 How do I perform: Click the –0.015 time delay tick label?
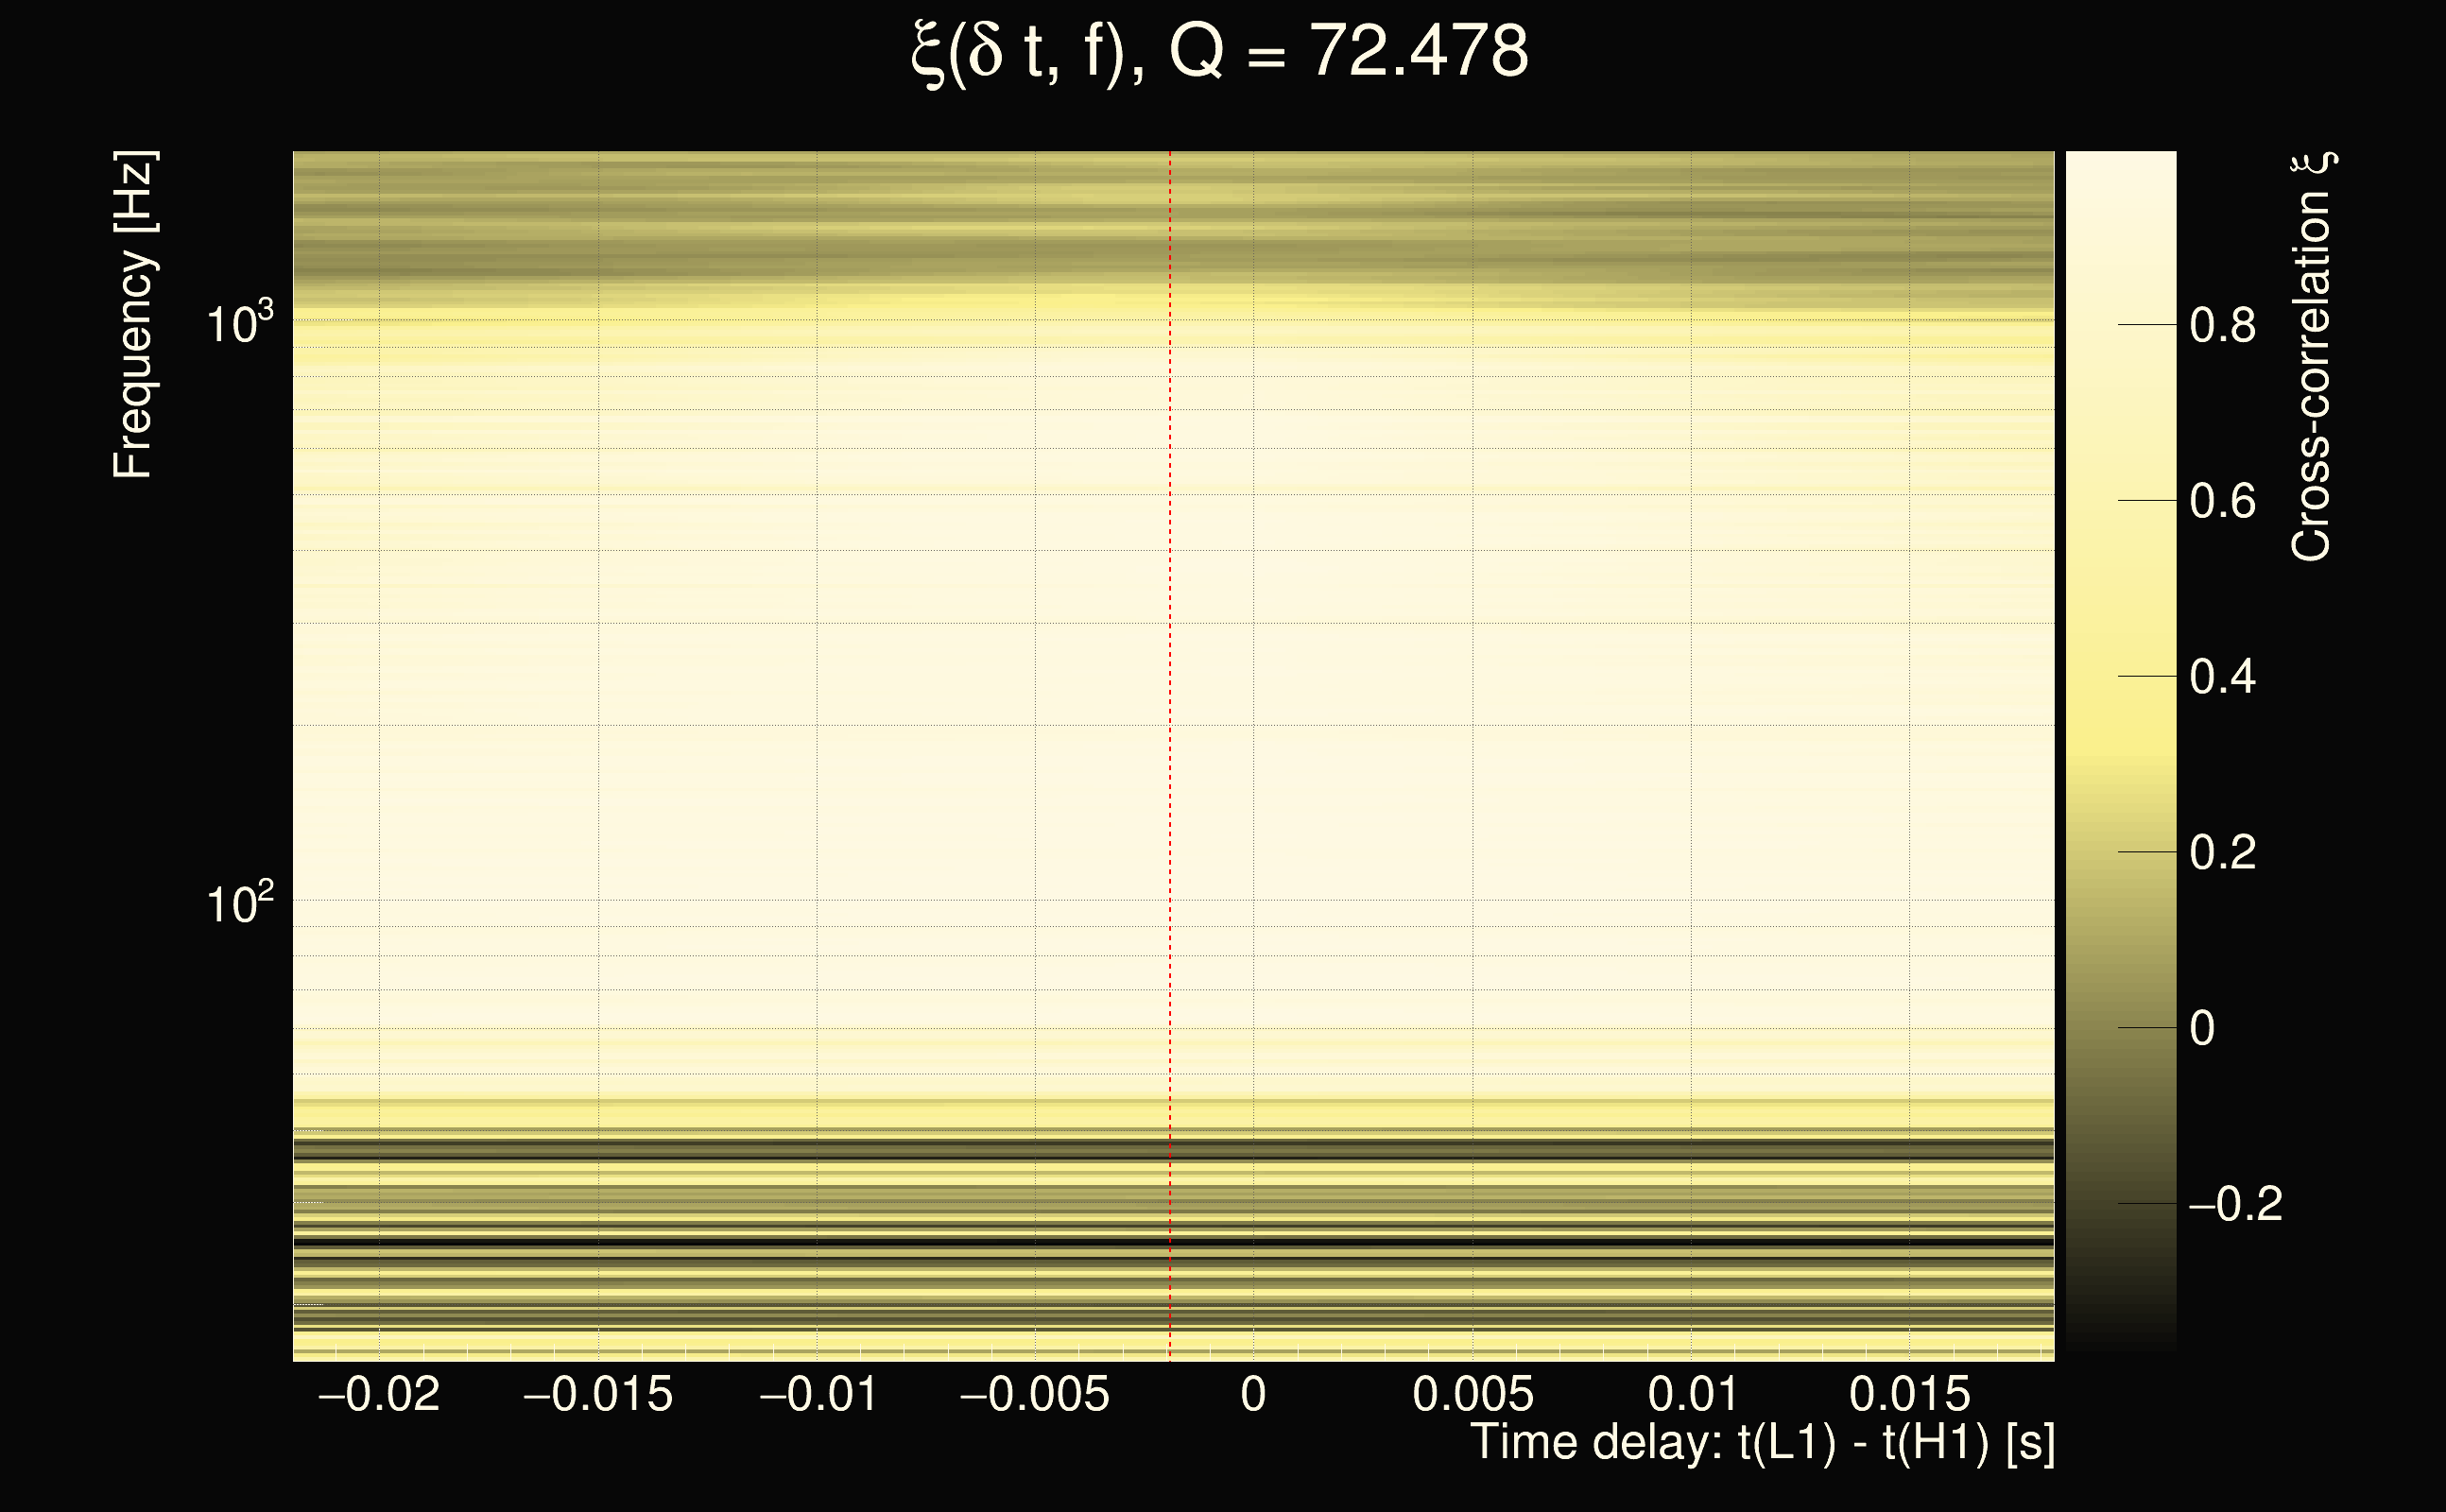click(x=598, y=1394)
